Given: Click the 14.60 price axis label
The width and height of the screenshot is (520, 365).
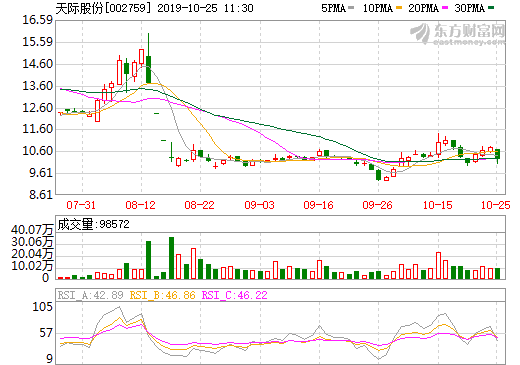Looking at the screenshot, I should tap(38, 64).
